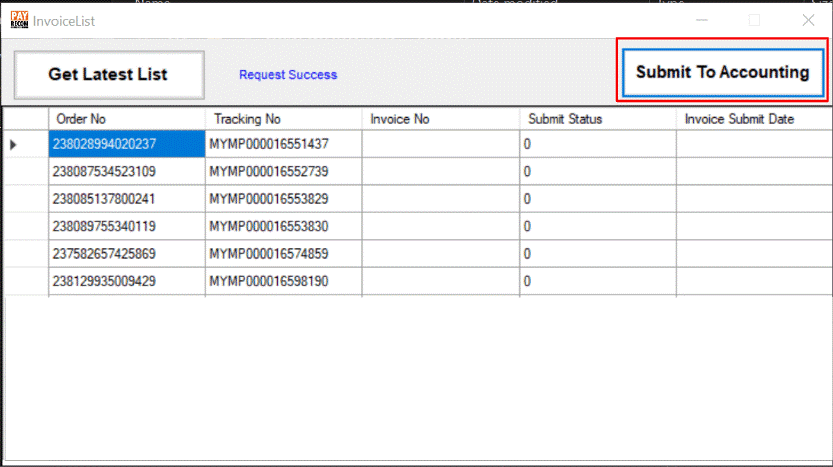Click Submit Status 0 for MYMP000016574859
Image resolution: width=833 pixels, height=467 pixels.
pos(598,254)
